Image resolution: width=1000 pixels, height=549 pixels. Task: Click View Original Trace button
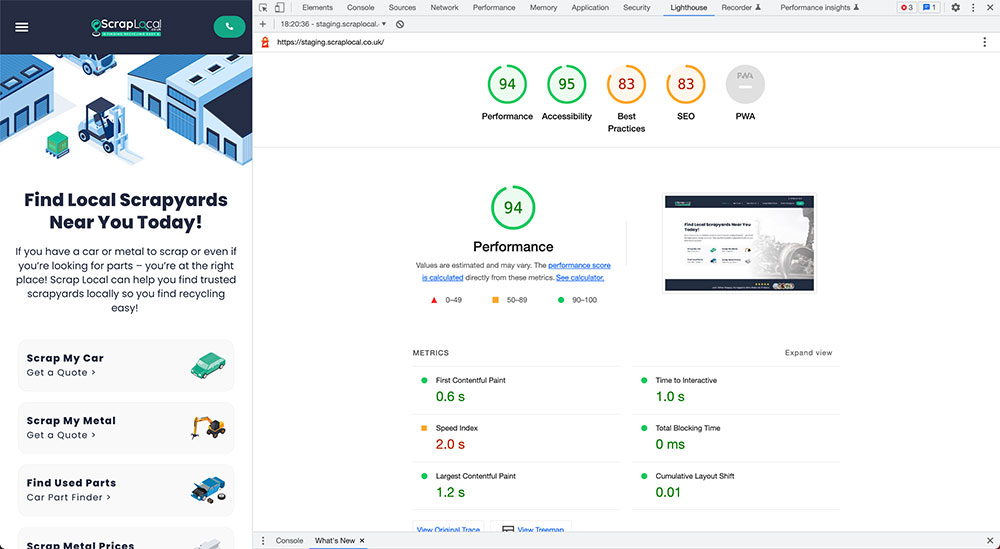[448, 527]
